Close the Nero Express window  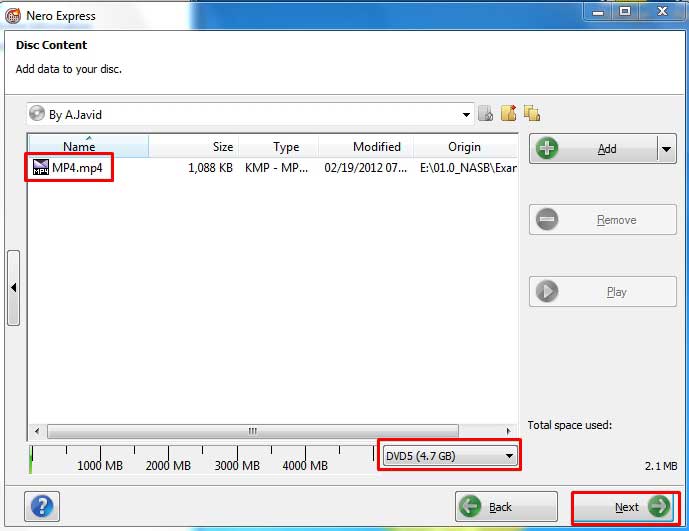662,12
